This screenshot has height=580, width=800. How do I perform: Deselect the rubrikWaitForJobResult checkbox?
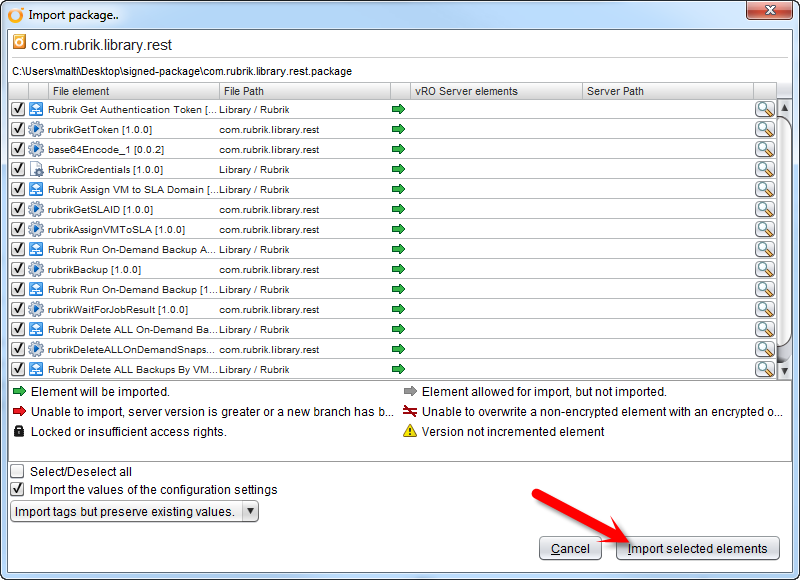[x=18, y=309]
